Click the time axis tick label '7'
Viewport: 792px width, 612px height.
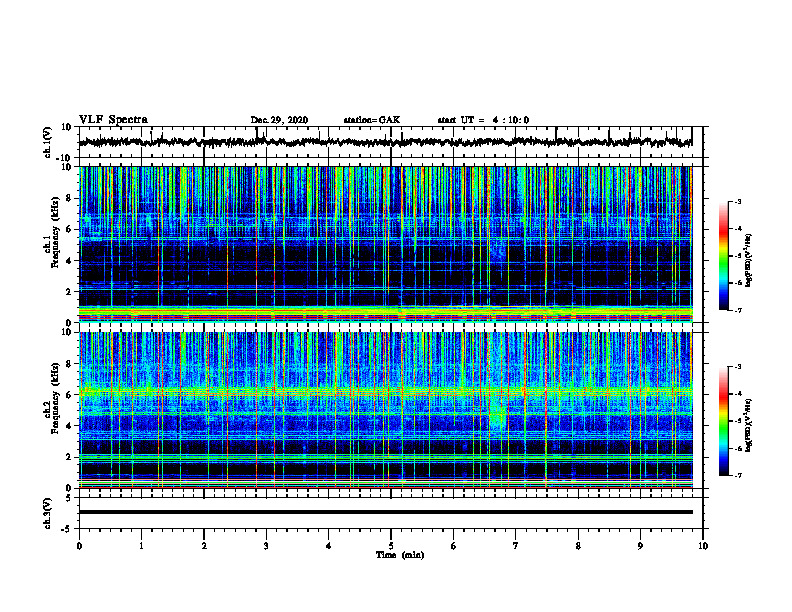tap(516, 546)
